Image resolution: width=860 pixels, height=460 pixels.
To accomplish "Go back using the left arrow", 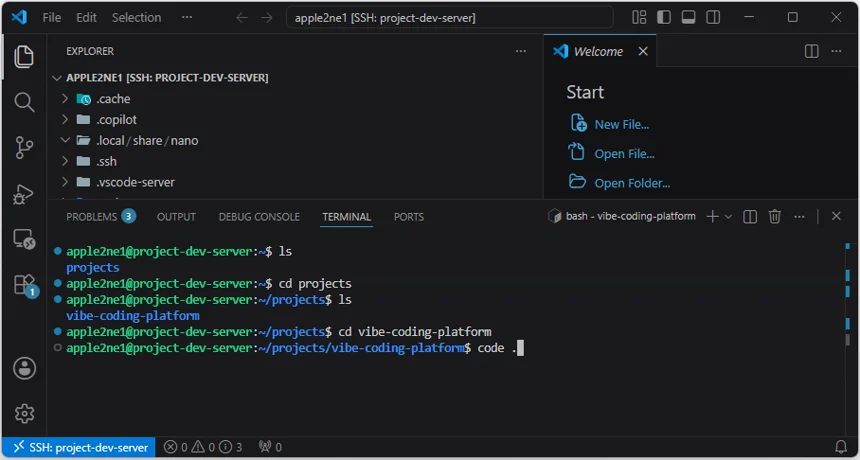I will pos(242,18).
